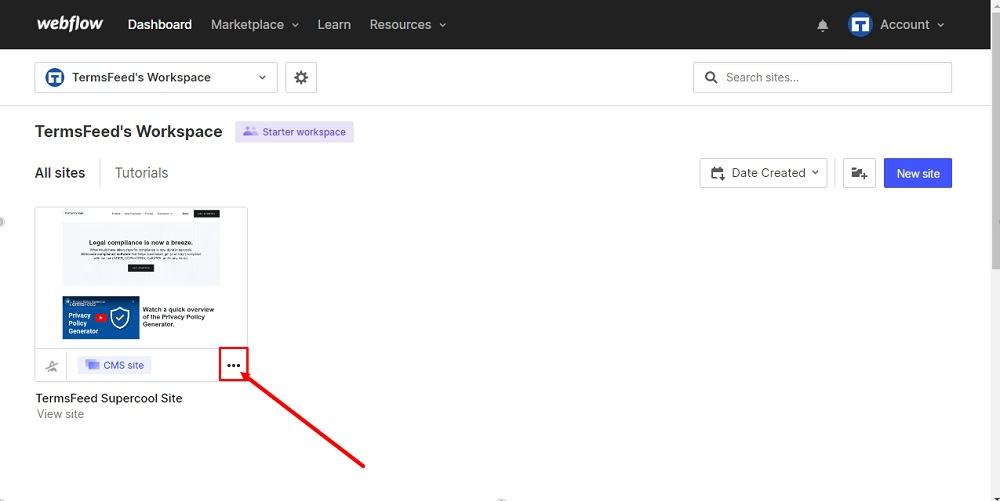
Task: Click the TermsFeed Supercool Site name
Action: pyautogui.click(x=109, y=398)
